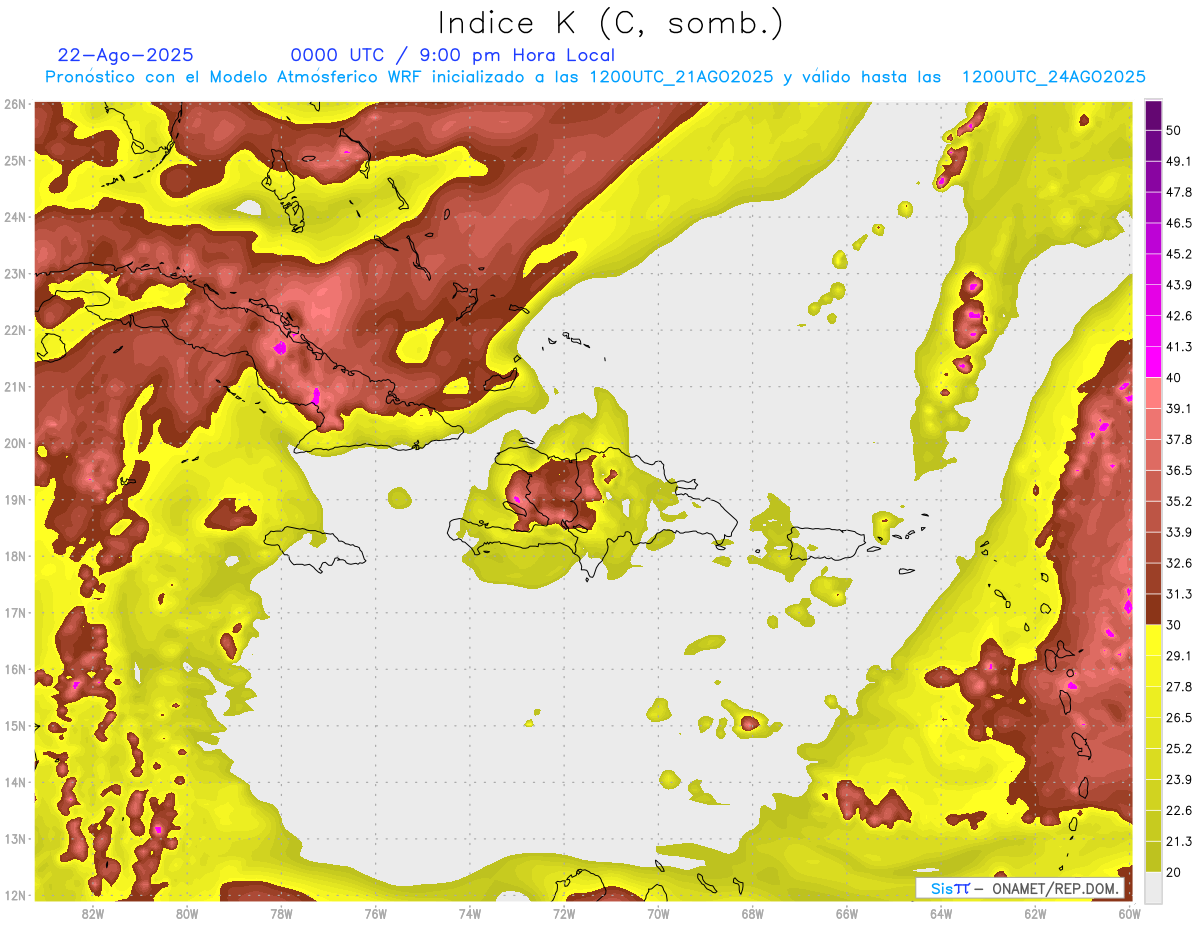Click the latitude label "18N"

15,556
